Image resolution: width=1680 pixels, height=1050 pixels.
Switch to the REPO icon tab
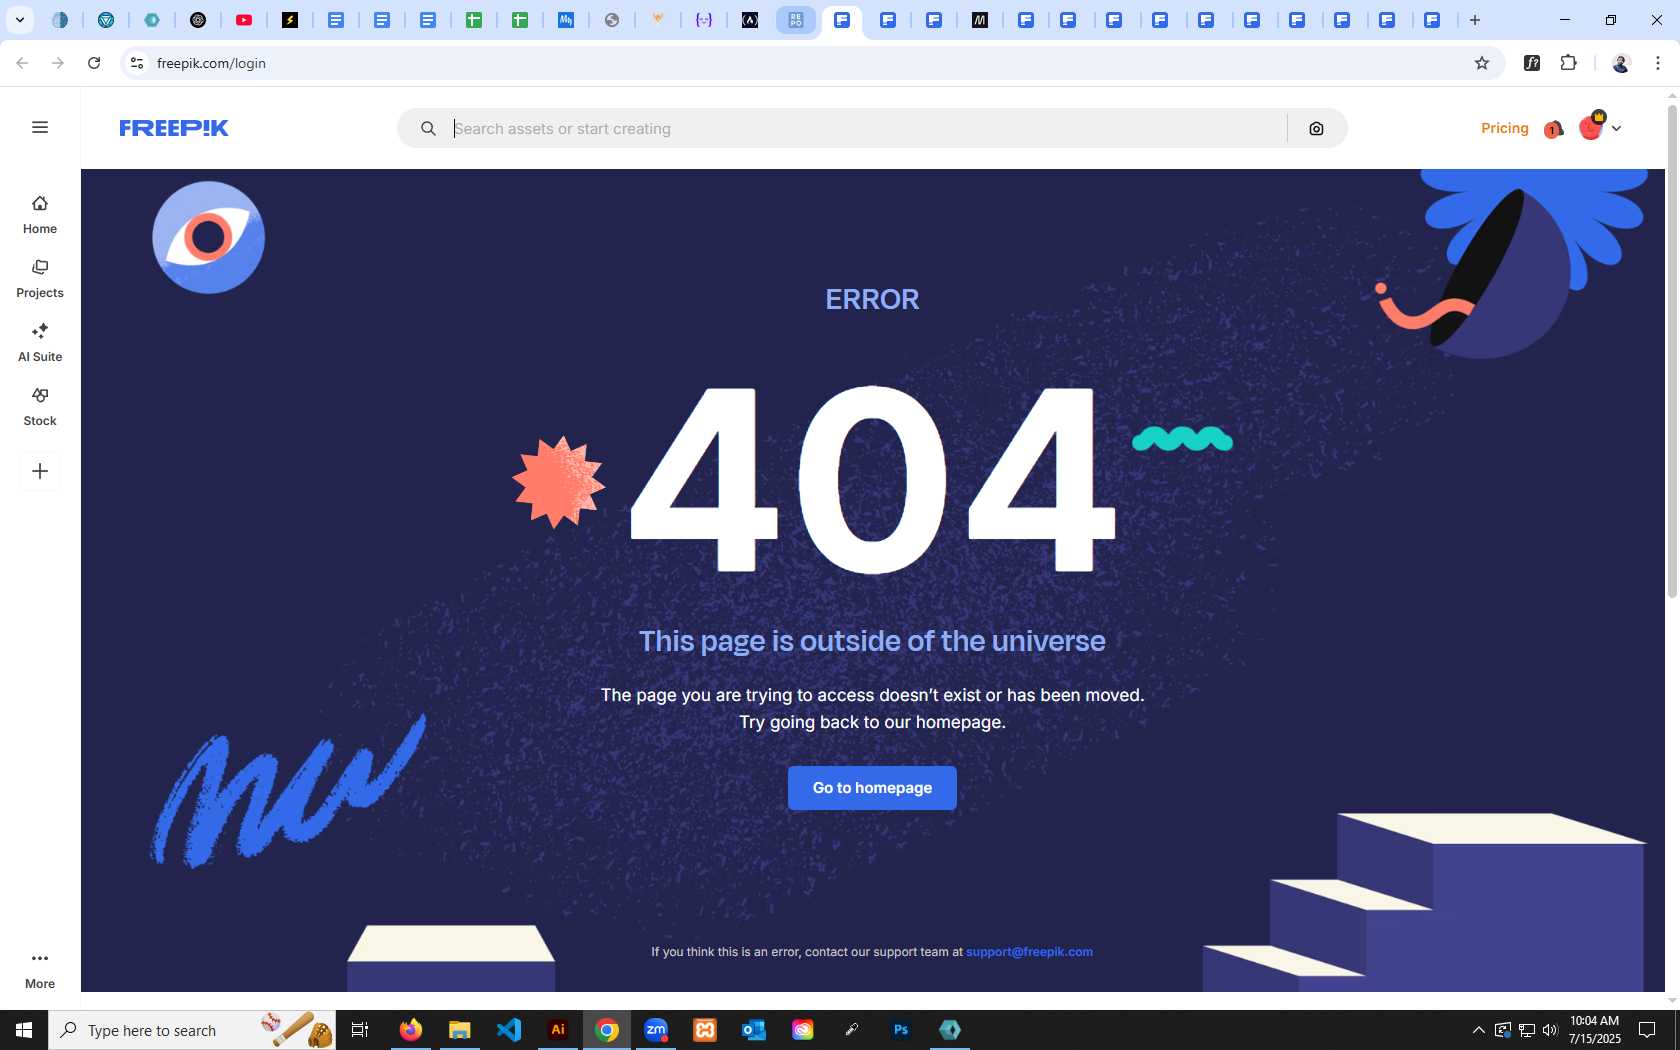tap(796, 20)
